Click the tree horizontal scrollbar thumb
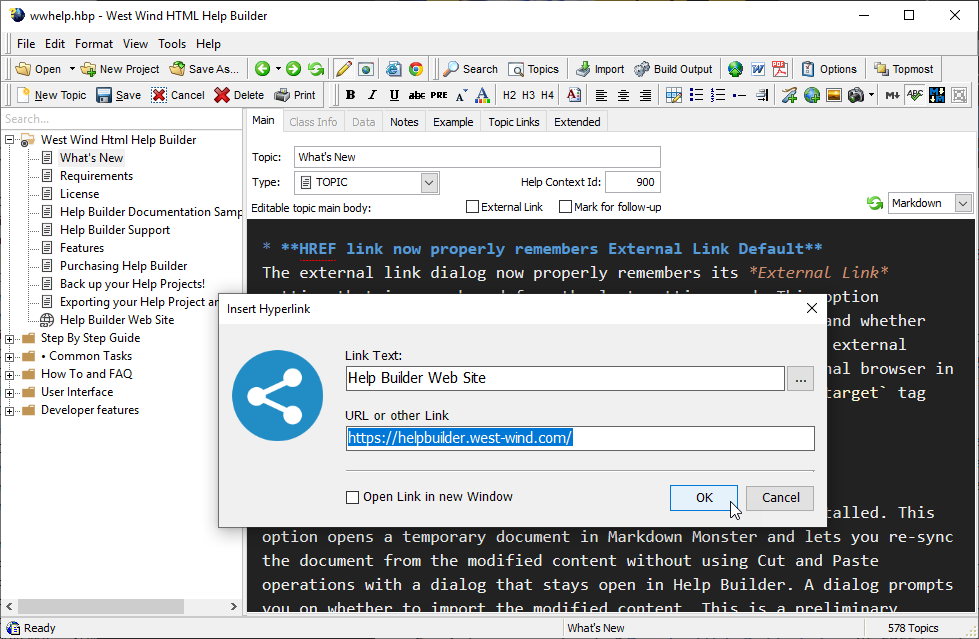Screen dimensions: 979x639 (x=101, y=606)
